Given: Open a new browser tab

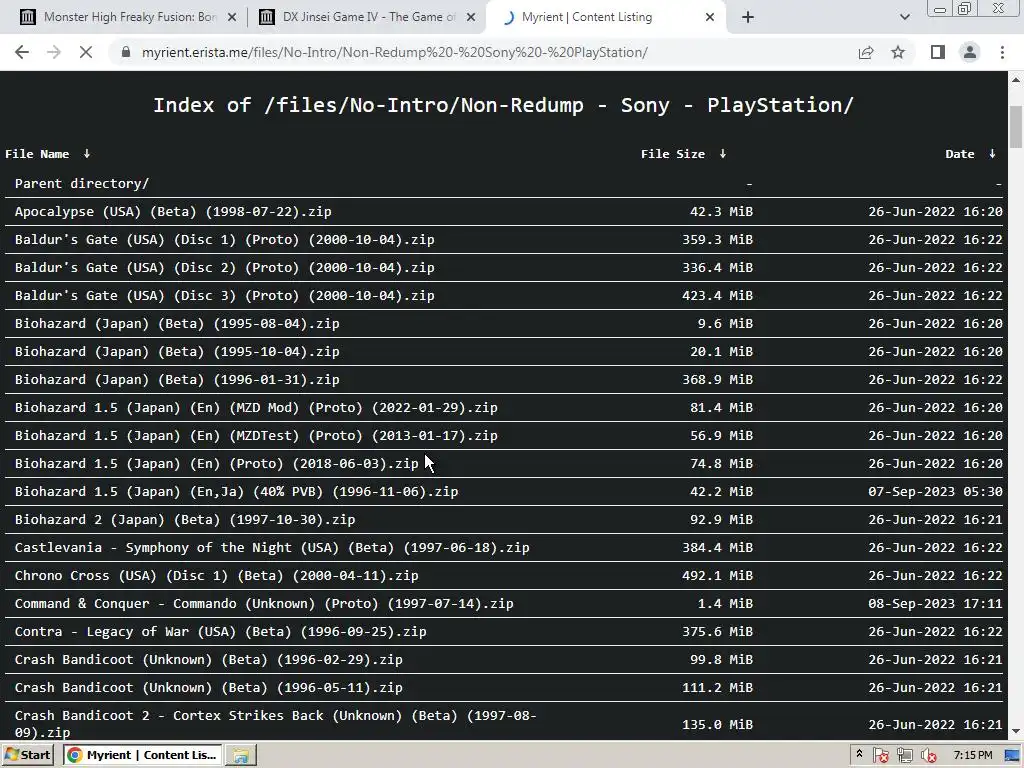Looking at the screenshot, I should coord(748,18).
